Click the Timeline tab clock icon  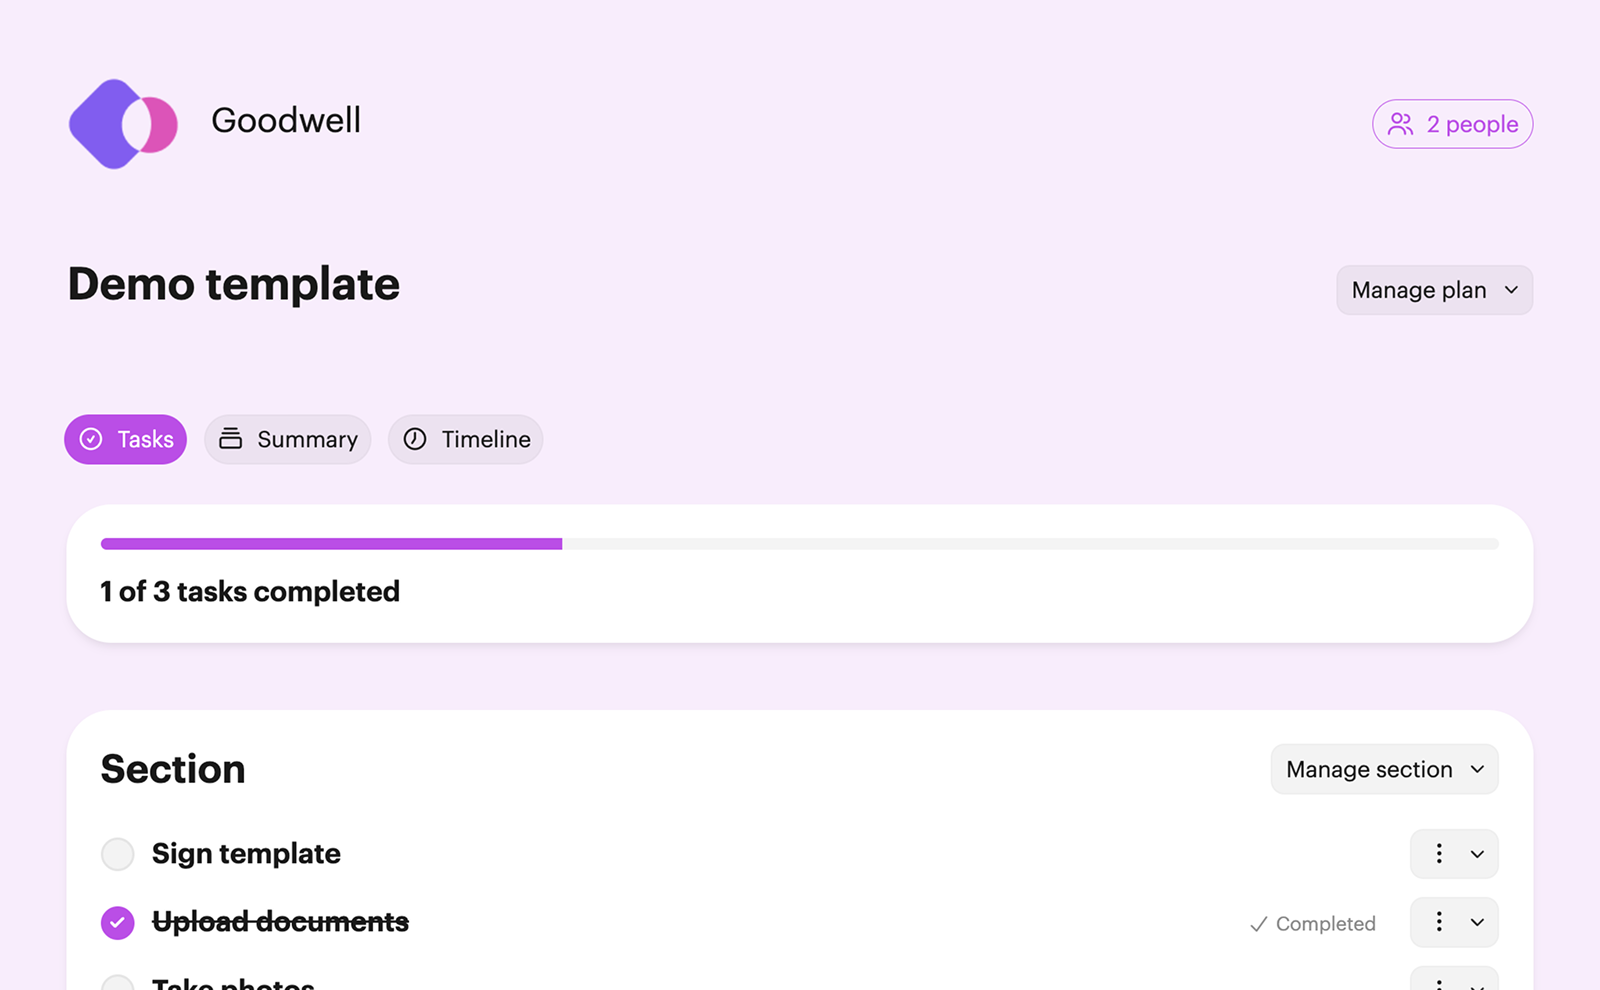pyautogui.click(x=415, y=440)
